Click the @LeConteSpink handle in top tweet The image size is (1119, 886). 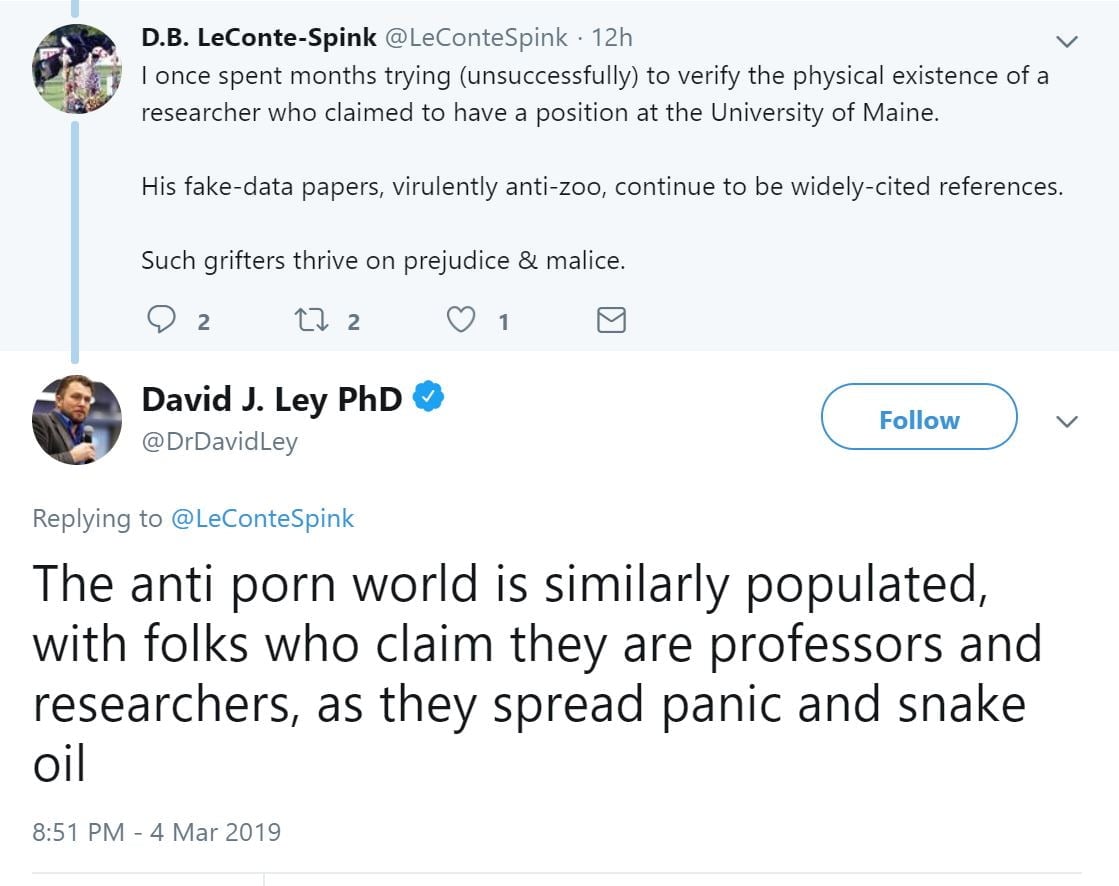(x=477, y=38)
